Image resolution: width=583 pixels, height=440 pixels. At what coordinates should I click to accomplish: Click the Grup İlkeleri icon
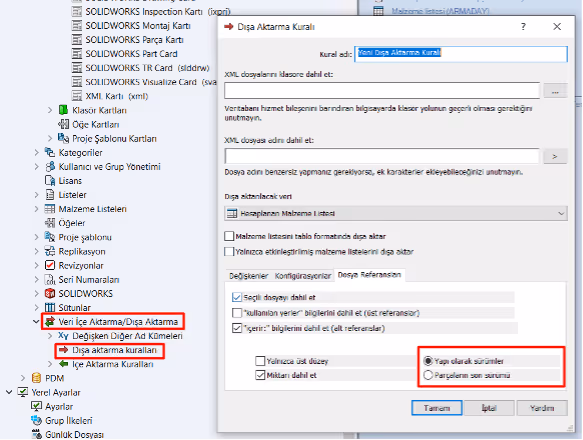(36, 420)
